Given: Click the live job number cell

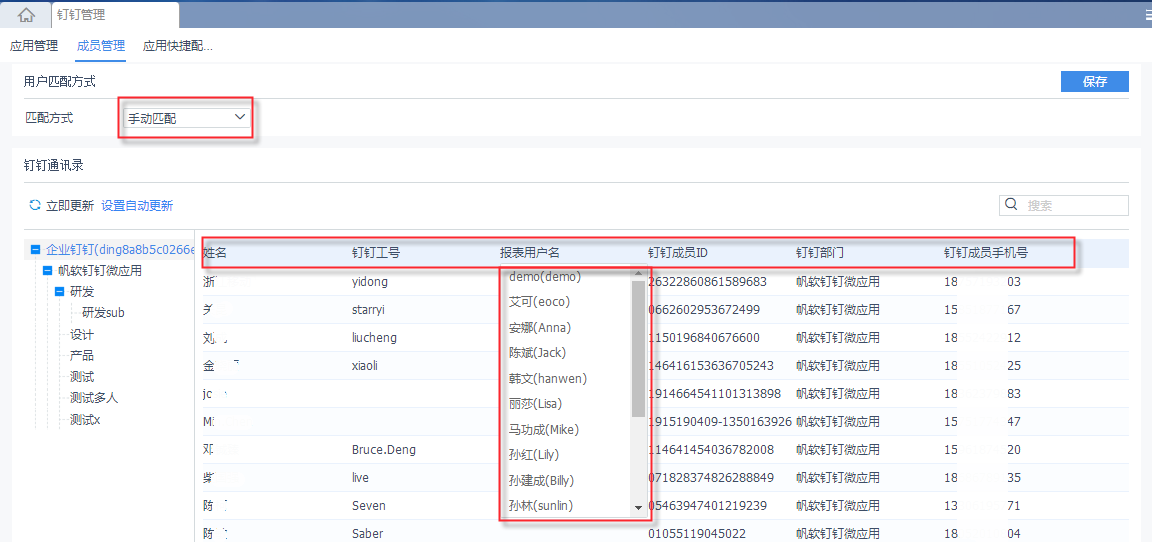Looking at the screenshot, I should [360, 477].
